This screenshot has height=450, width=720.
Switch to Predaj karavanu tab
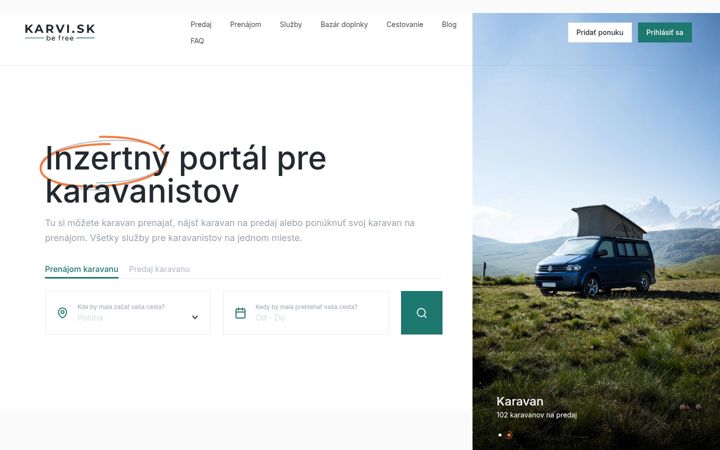(x=159, y=269)
